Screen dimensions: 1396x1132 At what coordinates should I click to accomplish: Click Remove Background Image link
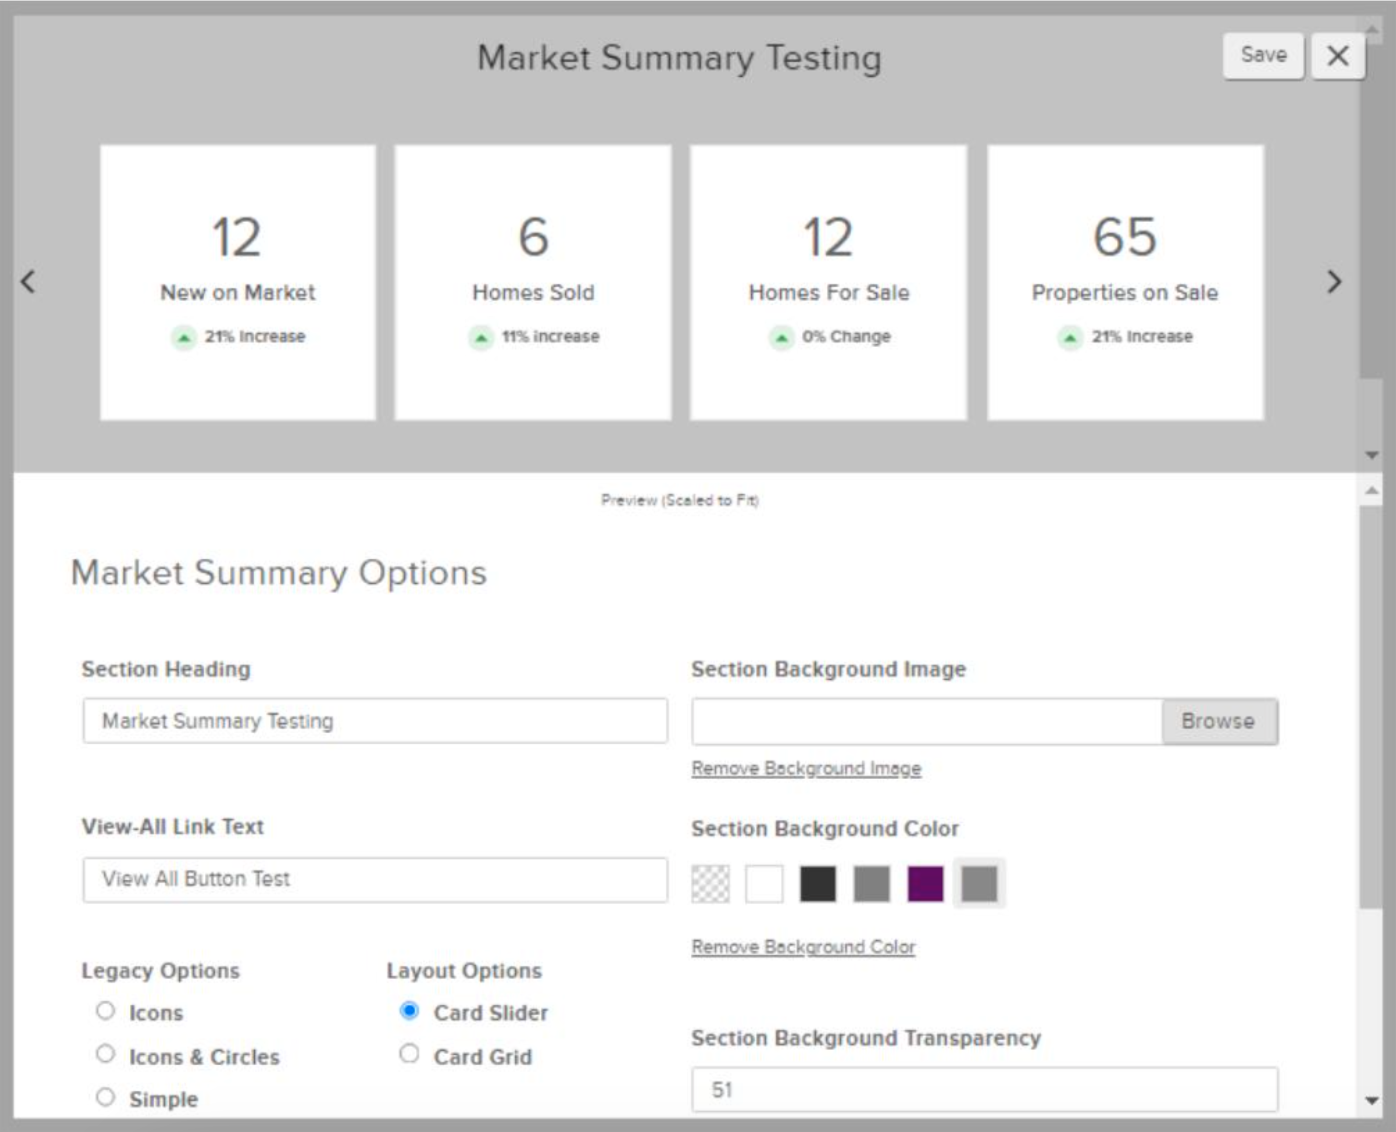point(806,768)
